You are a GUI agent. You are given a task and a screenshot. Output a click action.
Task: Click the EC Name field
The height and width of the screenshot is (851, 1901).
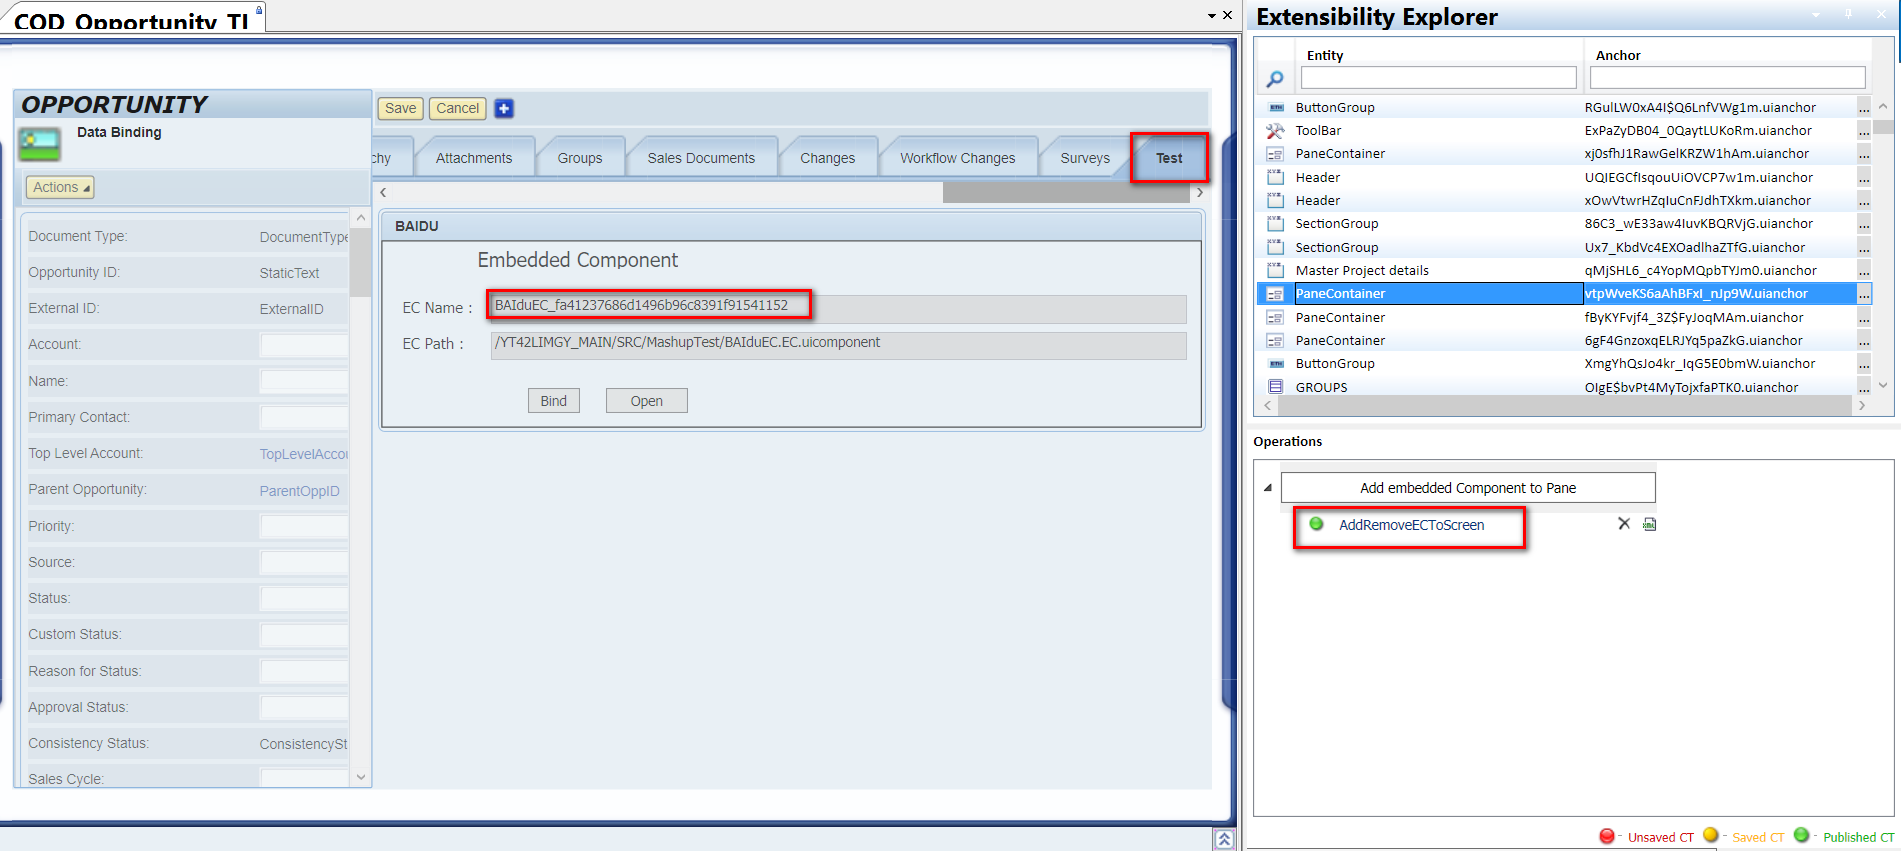838,308
